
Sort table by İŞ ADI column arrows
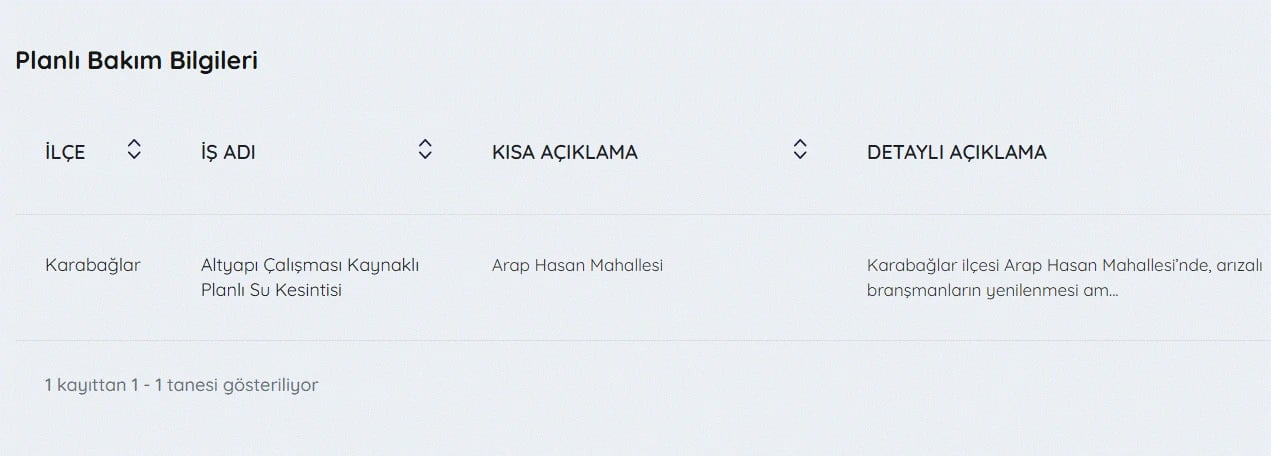(x=425, y=150)
